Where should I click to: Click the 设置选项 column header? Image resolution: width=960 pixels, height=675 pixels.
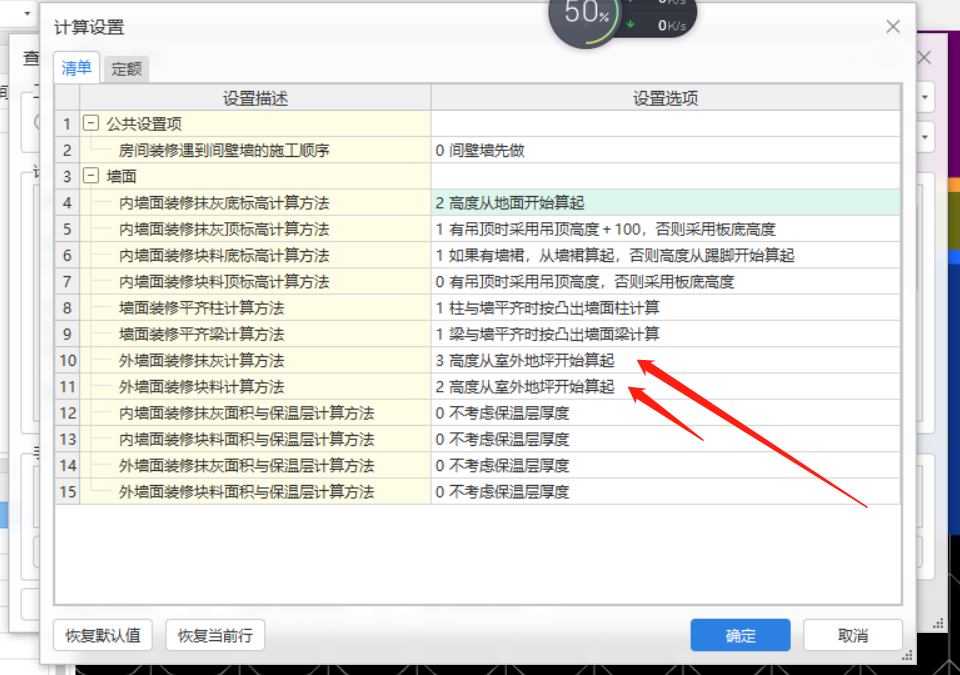click(x=666, y=98)
